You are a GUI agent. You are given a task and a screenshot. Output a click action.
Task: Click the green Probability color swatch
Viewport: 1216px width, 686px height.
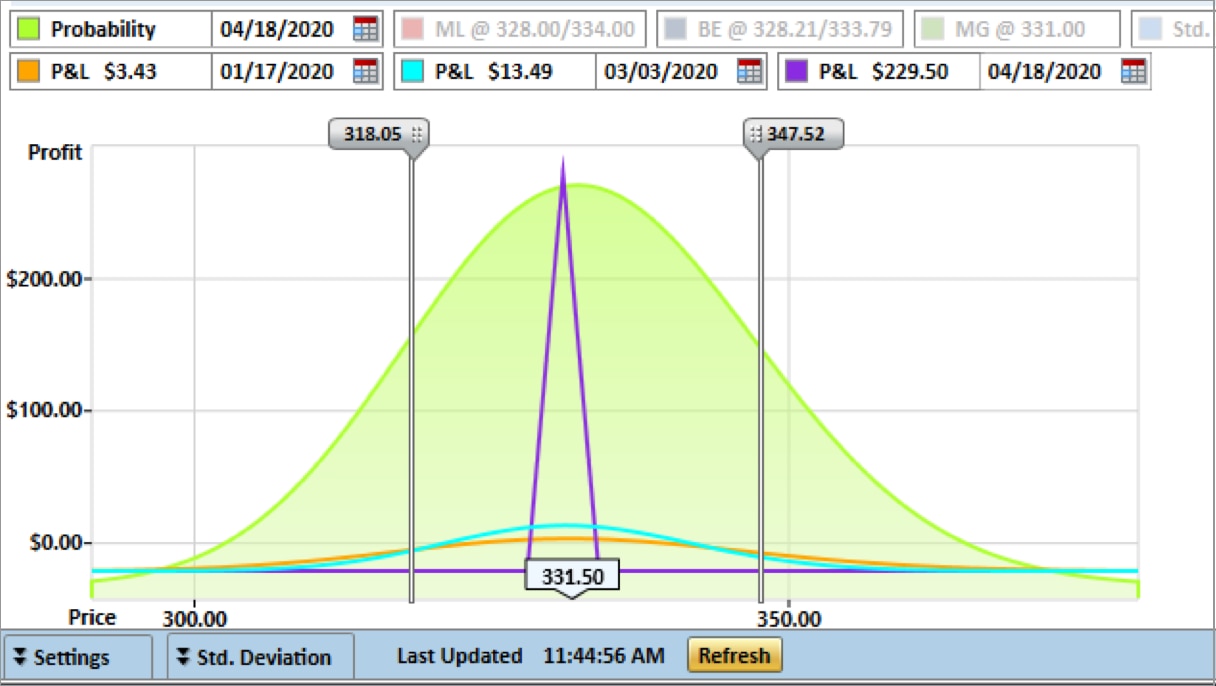(x=29, y=29)
